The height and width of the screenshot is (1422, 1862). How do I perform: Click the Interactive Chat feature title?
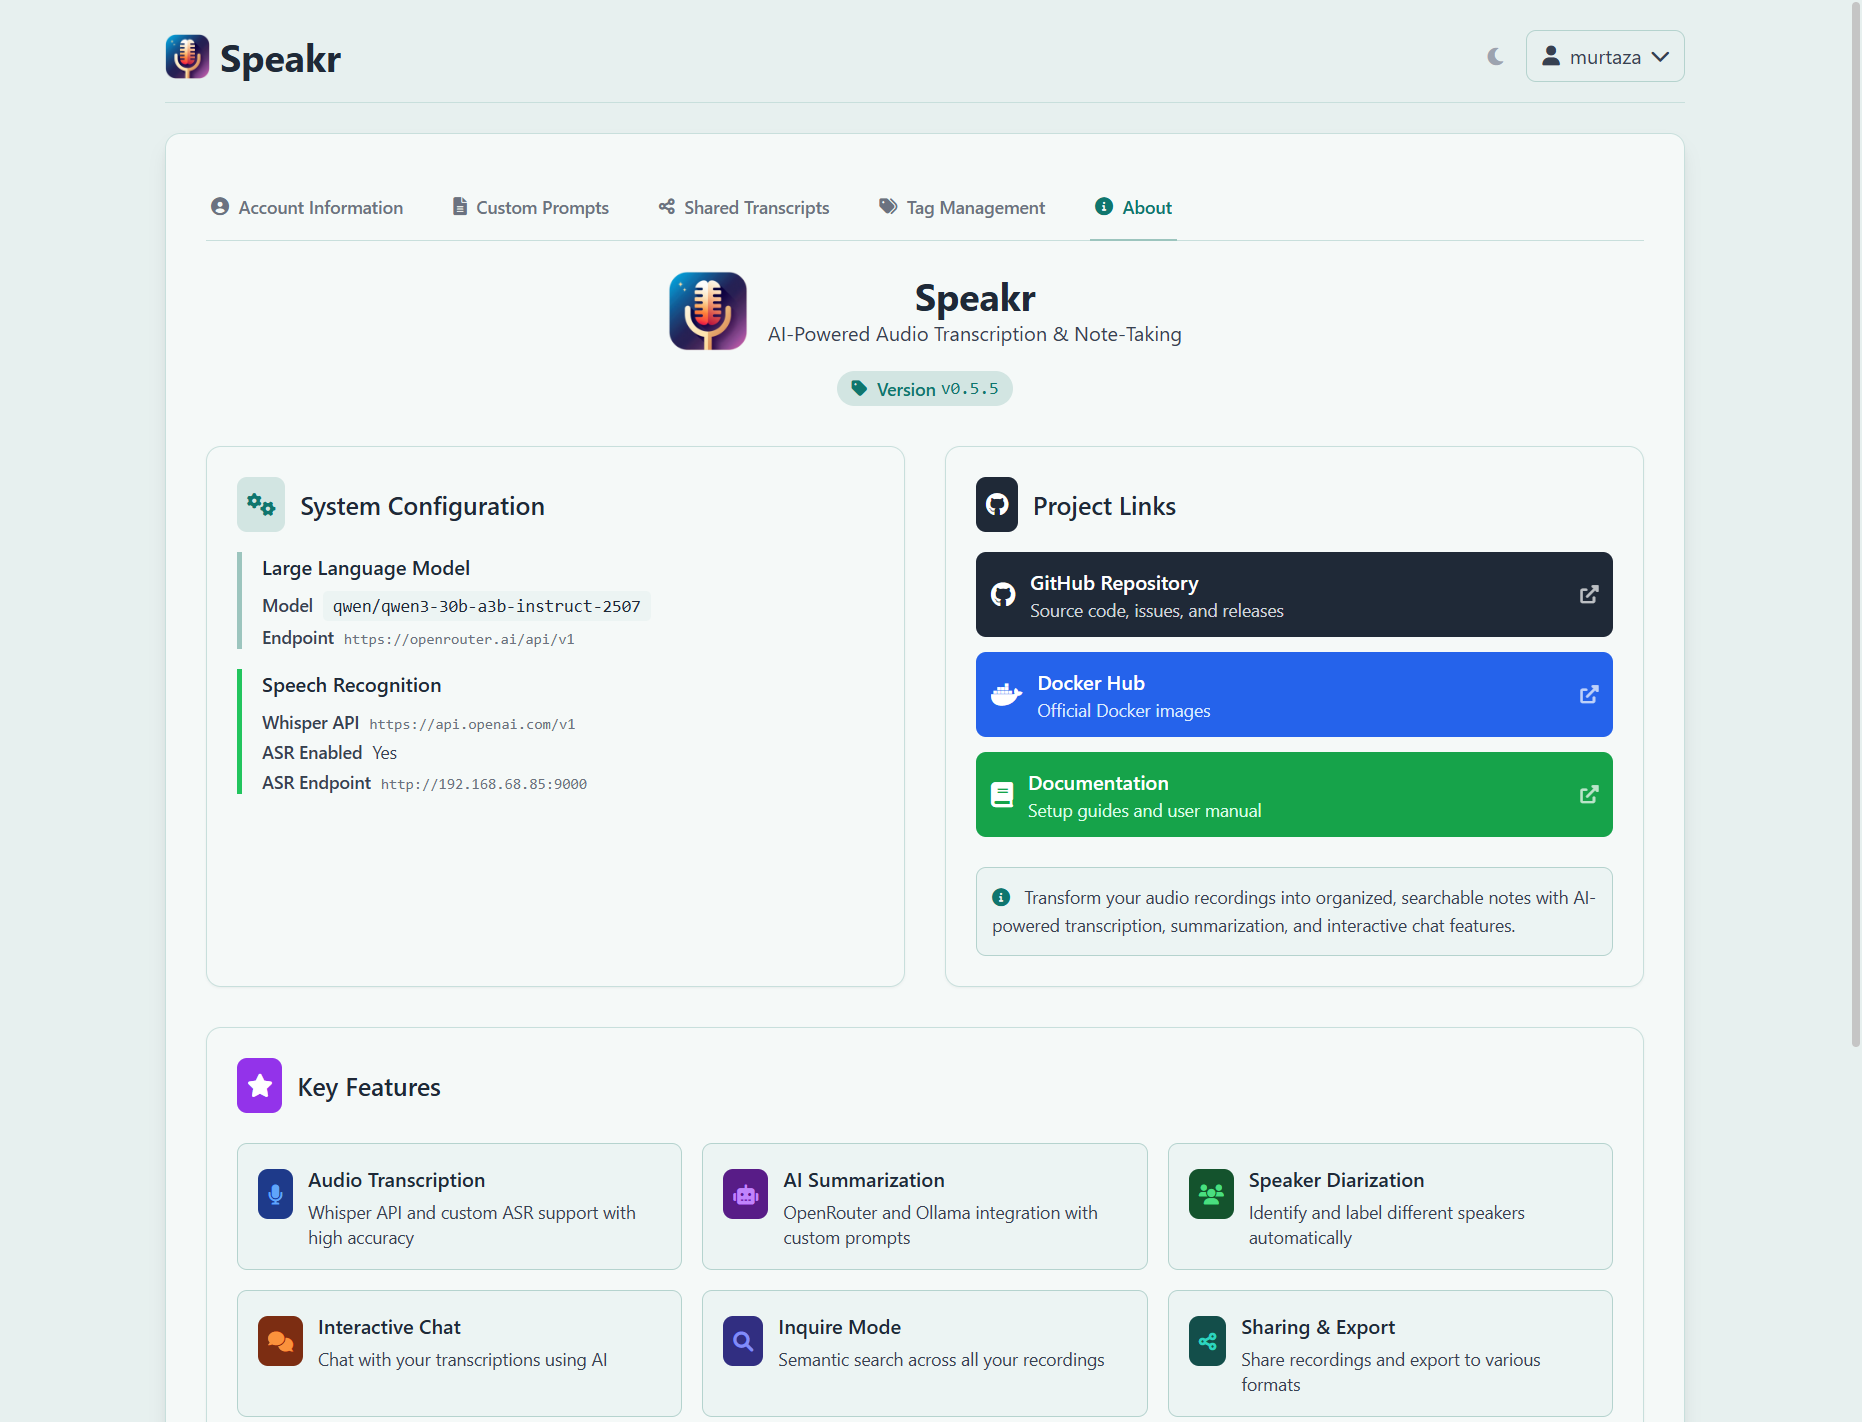390,1327
